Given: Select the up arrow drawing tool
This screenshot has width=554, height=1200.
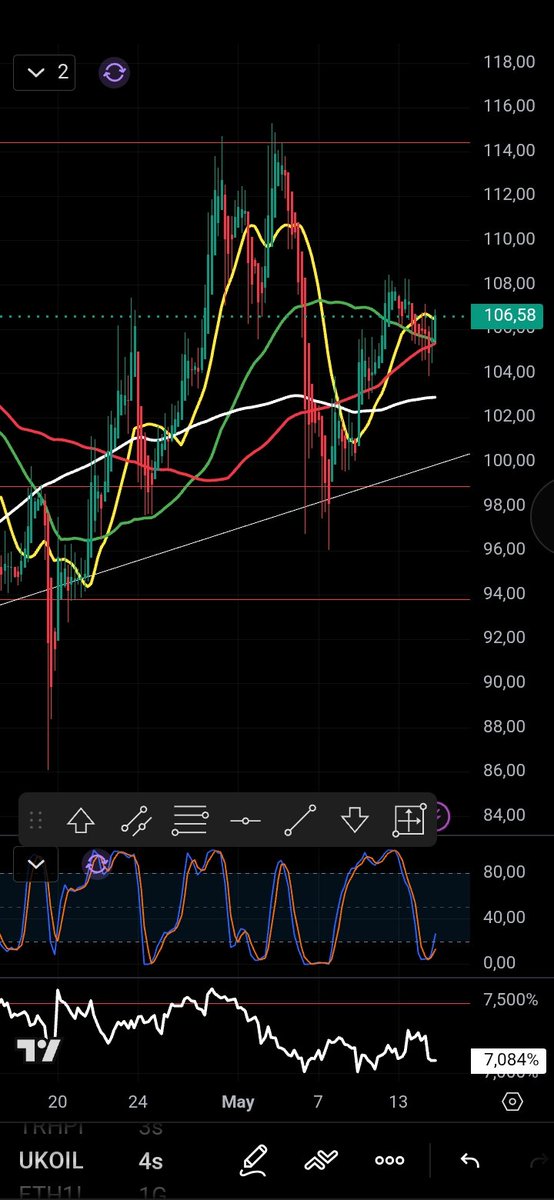Looking at the screenshot, I should (81, 821).
